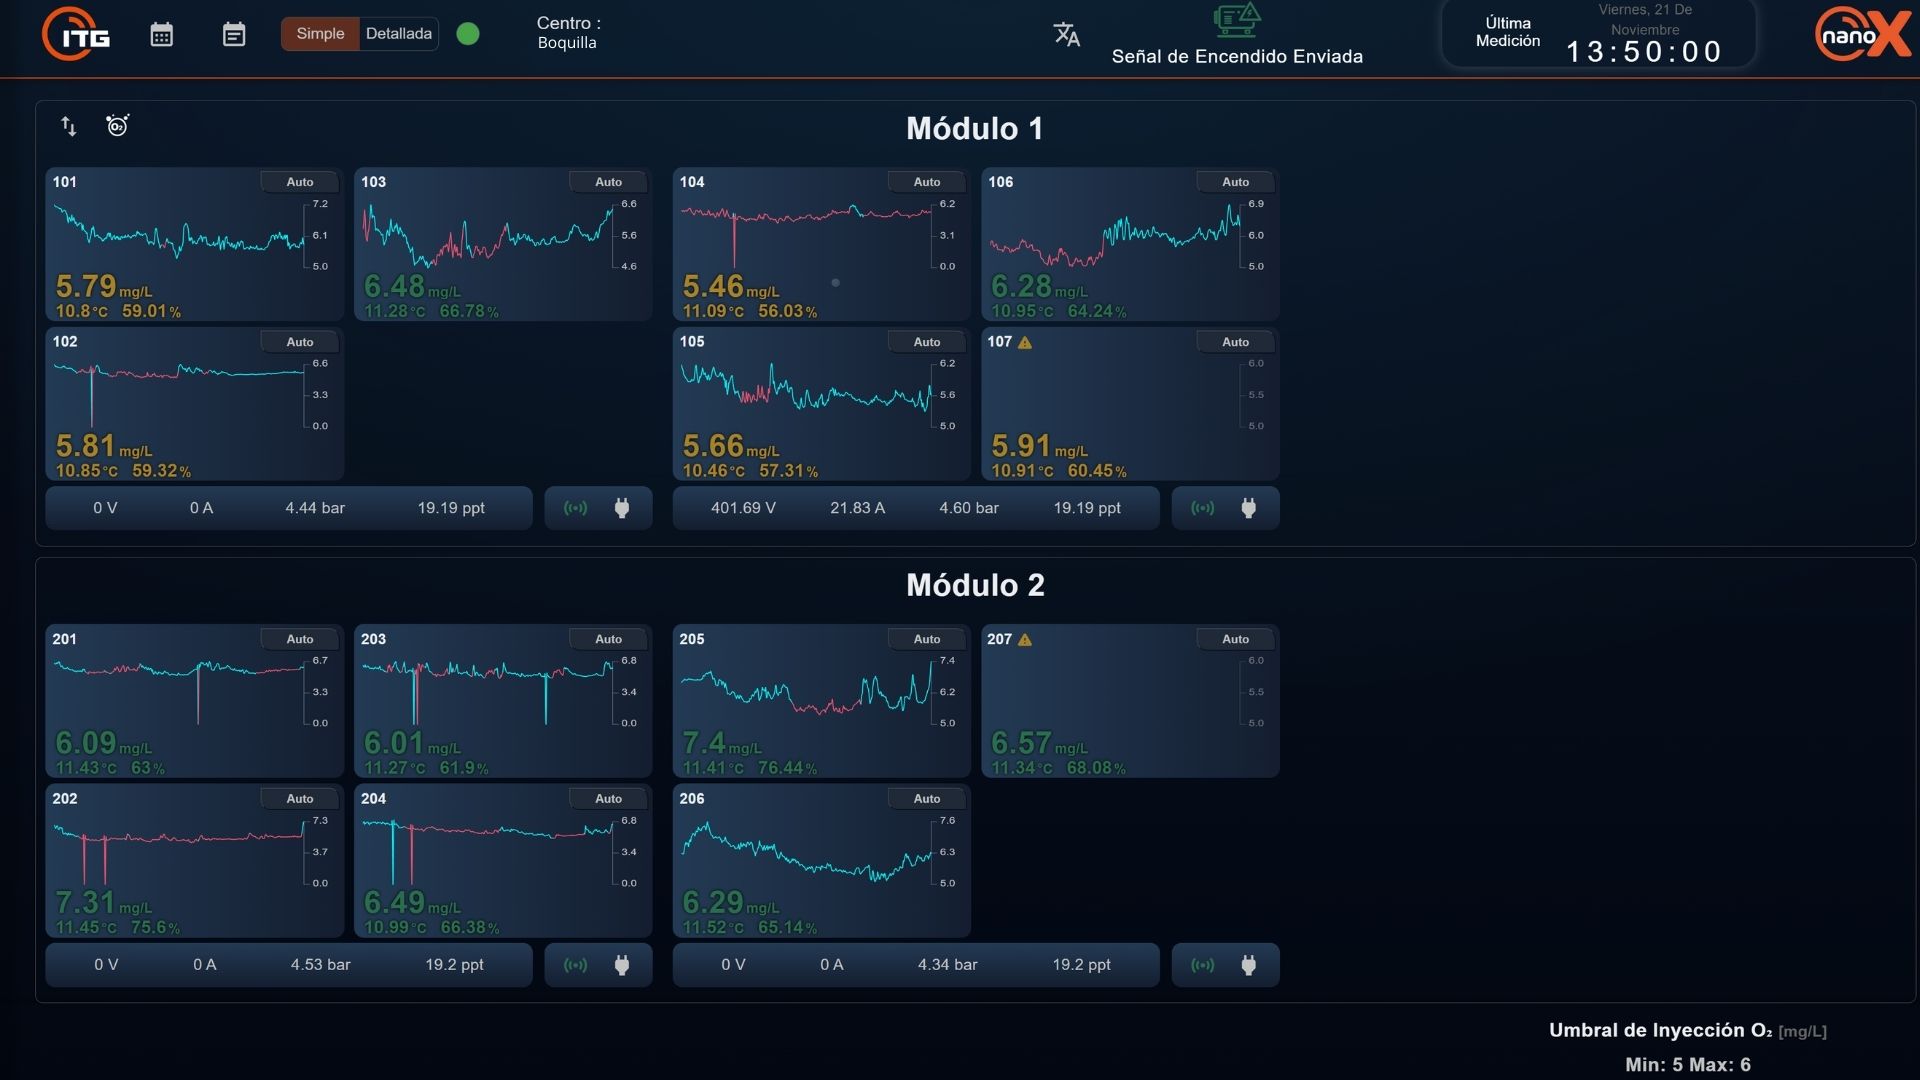This screenshot has height=1080, width=1920.
Task: Switch view to Detallada mode
Action: point(398,34)
